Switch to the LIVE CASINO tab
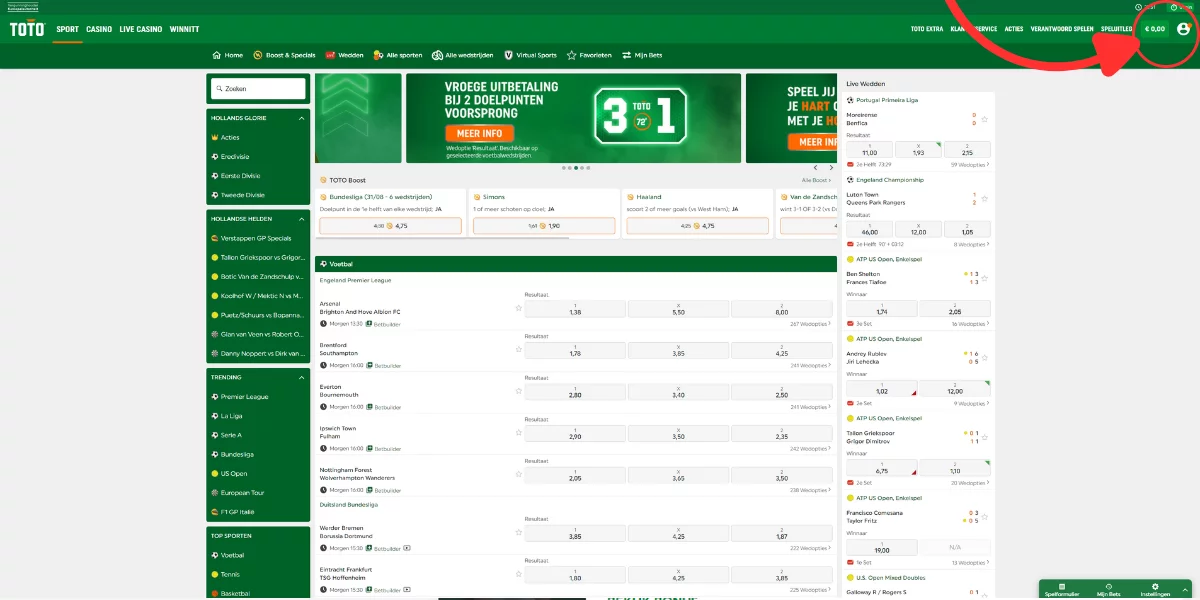The width and height of the screenshot is (1200, 600). click(141, 29)
